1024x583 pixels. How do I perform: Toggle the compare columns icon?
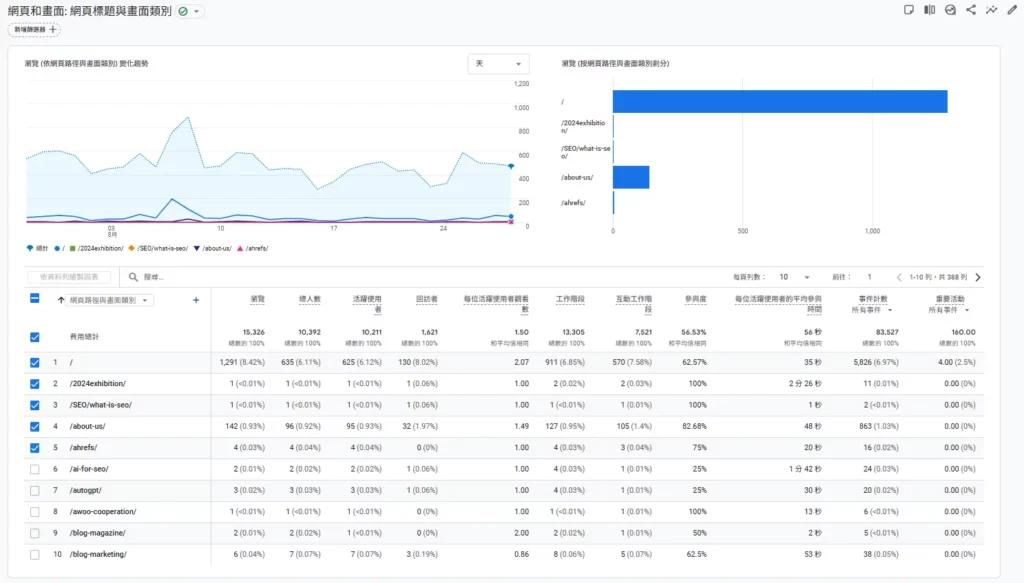[929, 10]
